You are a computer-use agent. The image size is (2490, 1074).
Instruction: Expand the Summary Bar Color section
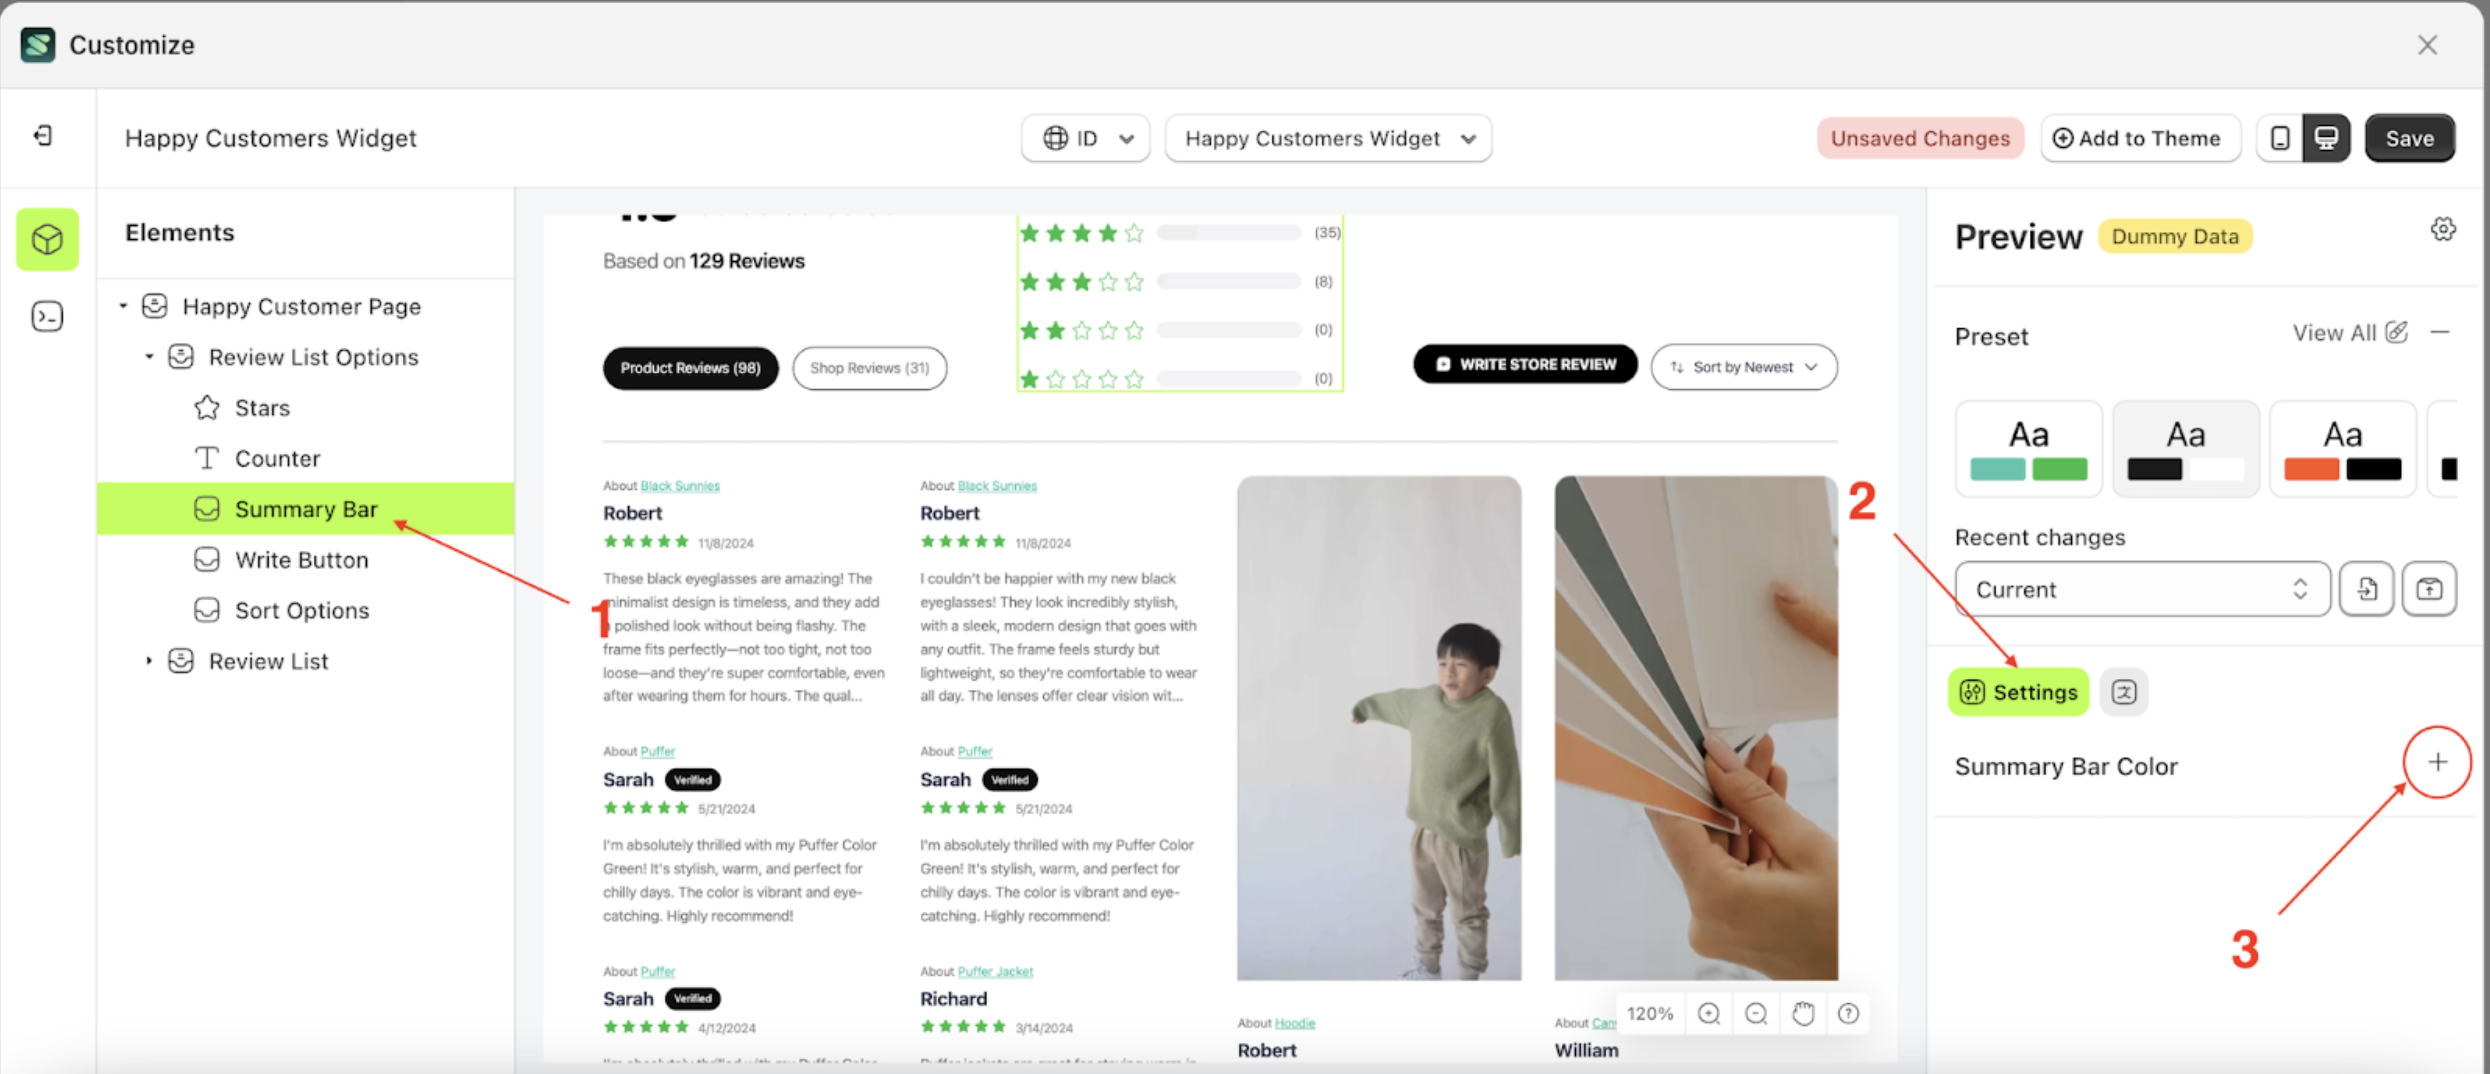click(2437, 762)
